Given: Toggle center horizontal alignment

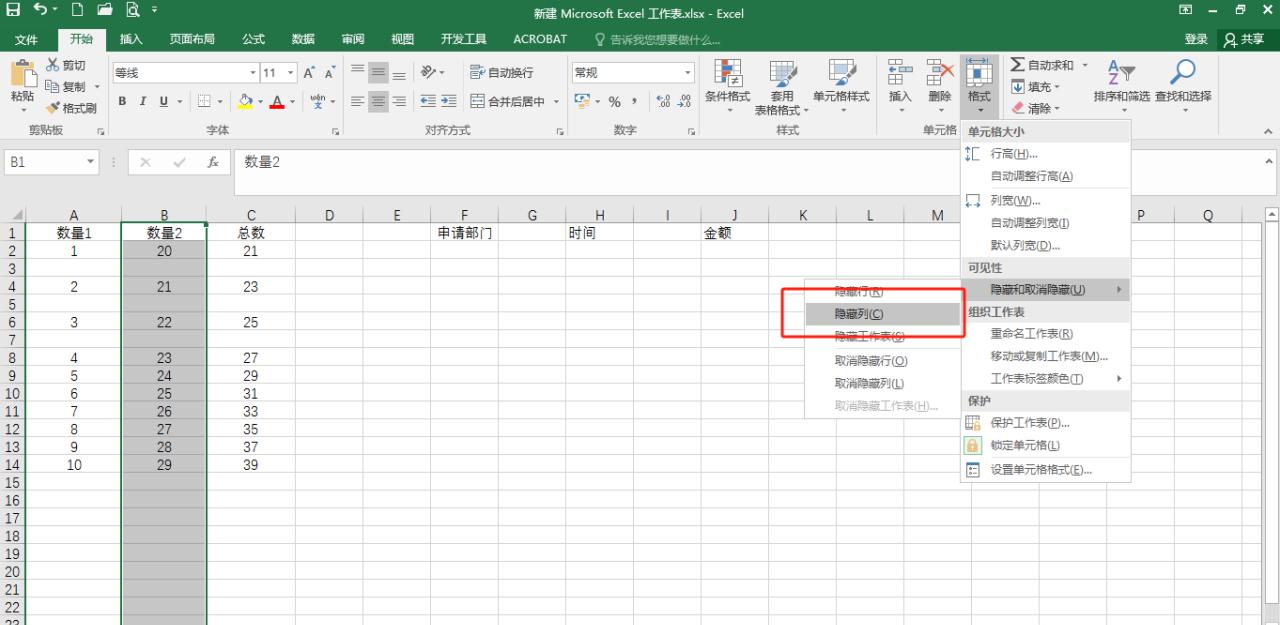Looking at the screenshot, I should click(x=378, y=101).
